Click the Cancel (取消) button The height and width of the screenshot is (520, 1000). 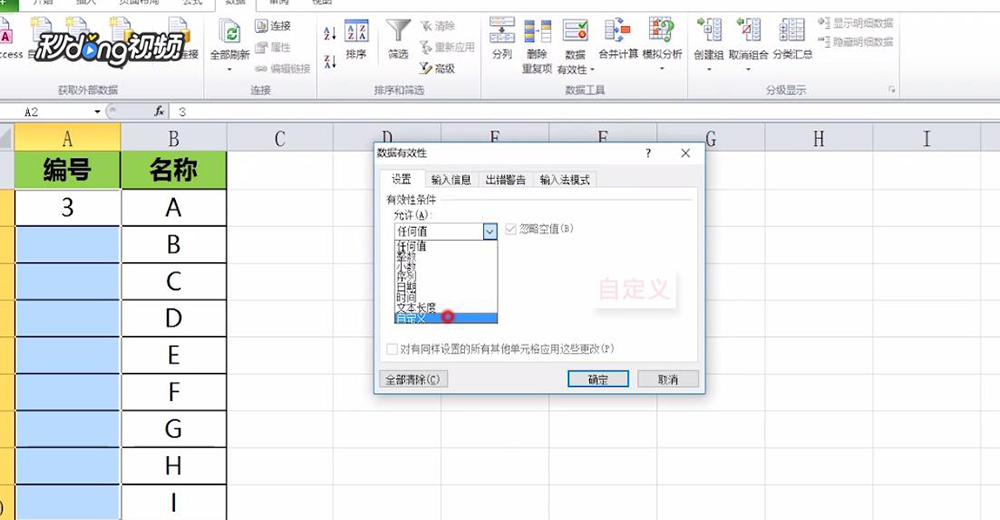point(668,380)
